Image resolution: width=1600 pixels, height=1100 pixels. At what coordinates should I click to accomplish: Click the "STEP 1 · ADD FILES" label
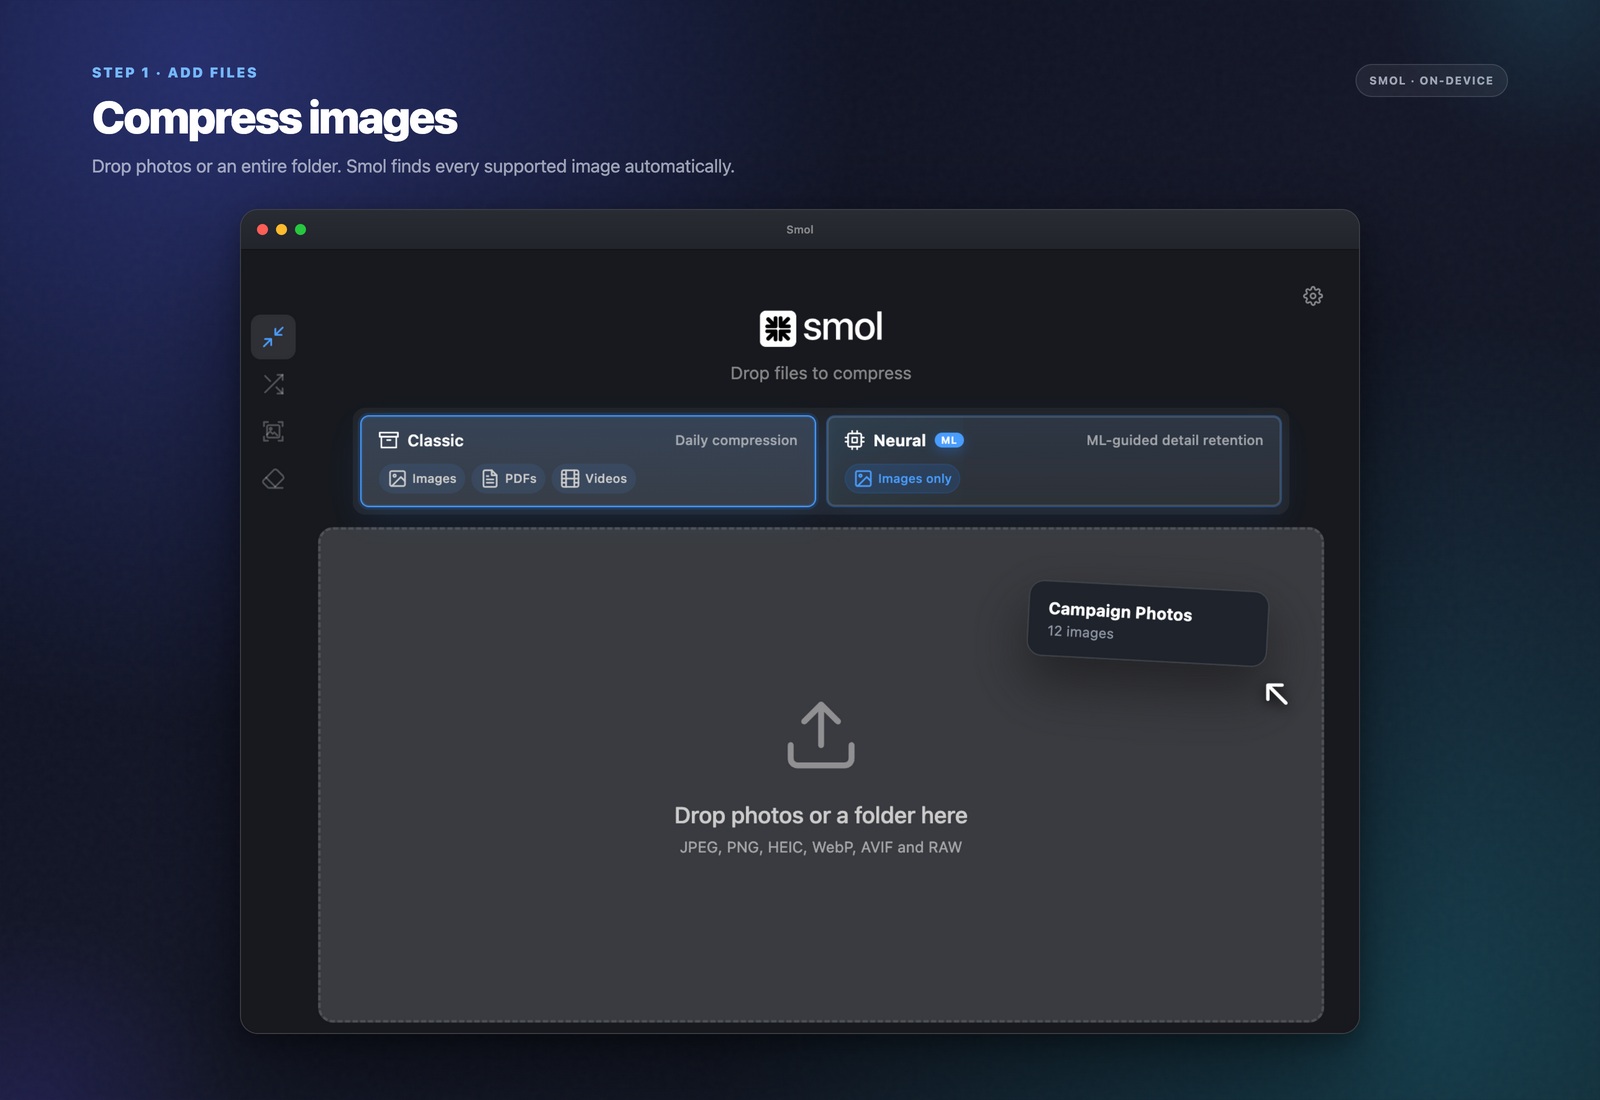[175, 73]
